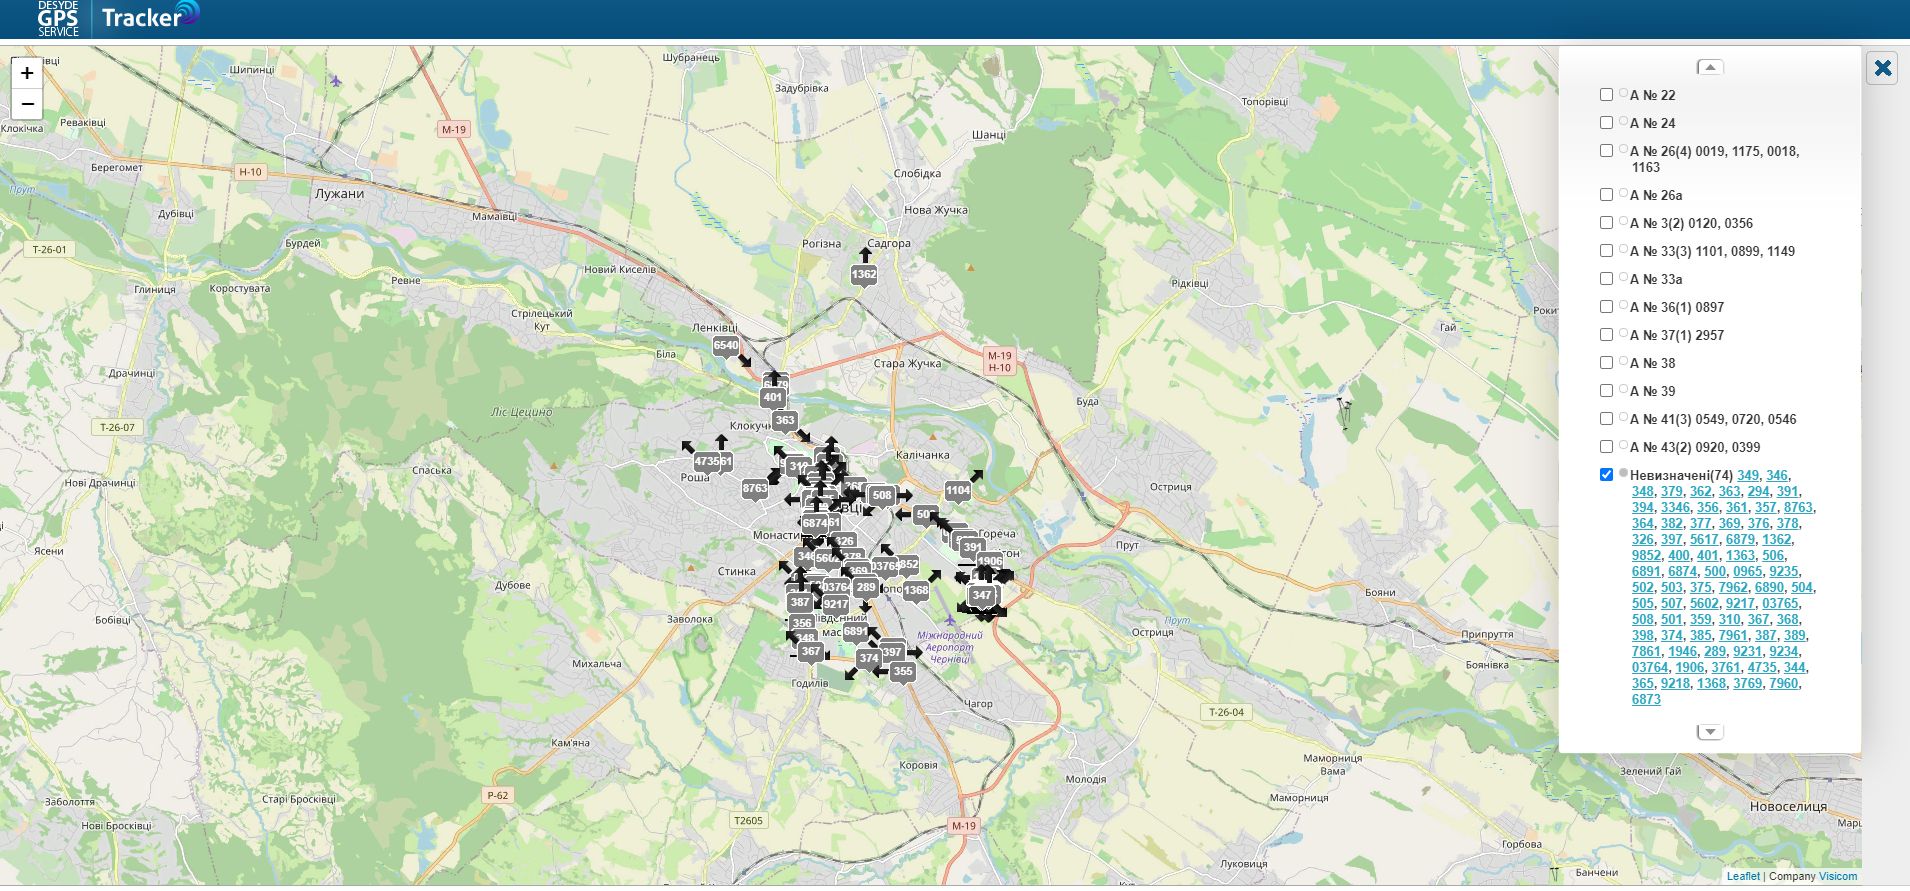
Task: Open vehicle 349 link in list
Action: coord(1747,476)
